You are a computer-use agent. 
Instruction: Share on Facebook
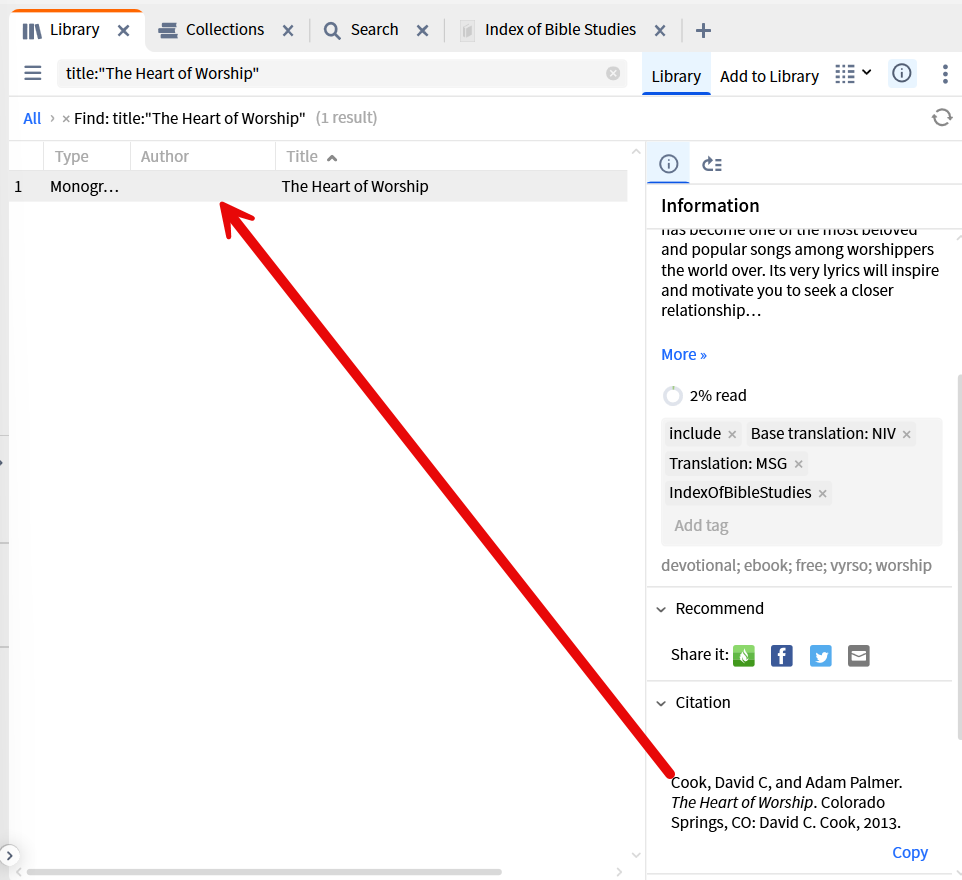(782, 655)
